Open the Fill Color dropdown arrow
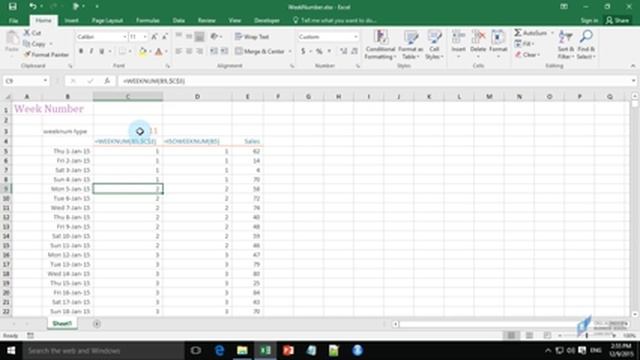The height and width of the screenshot is (360, 640). click(150, 51)
